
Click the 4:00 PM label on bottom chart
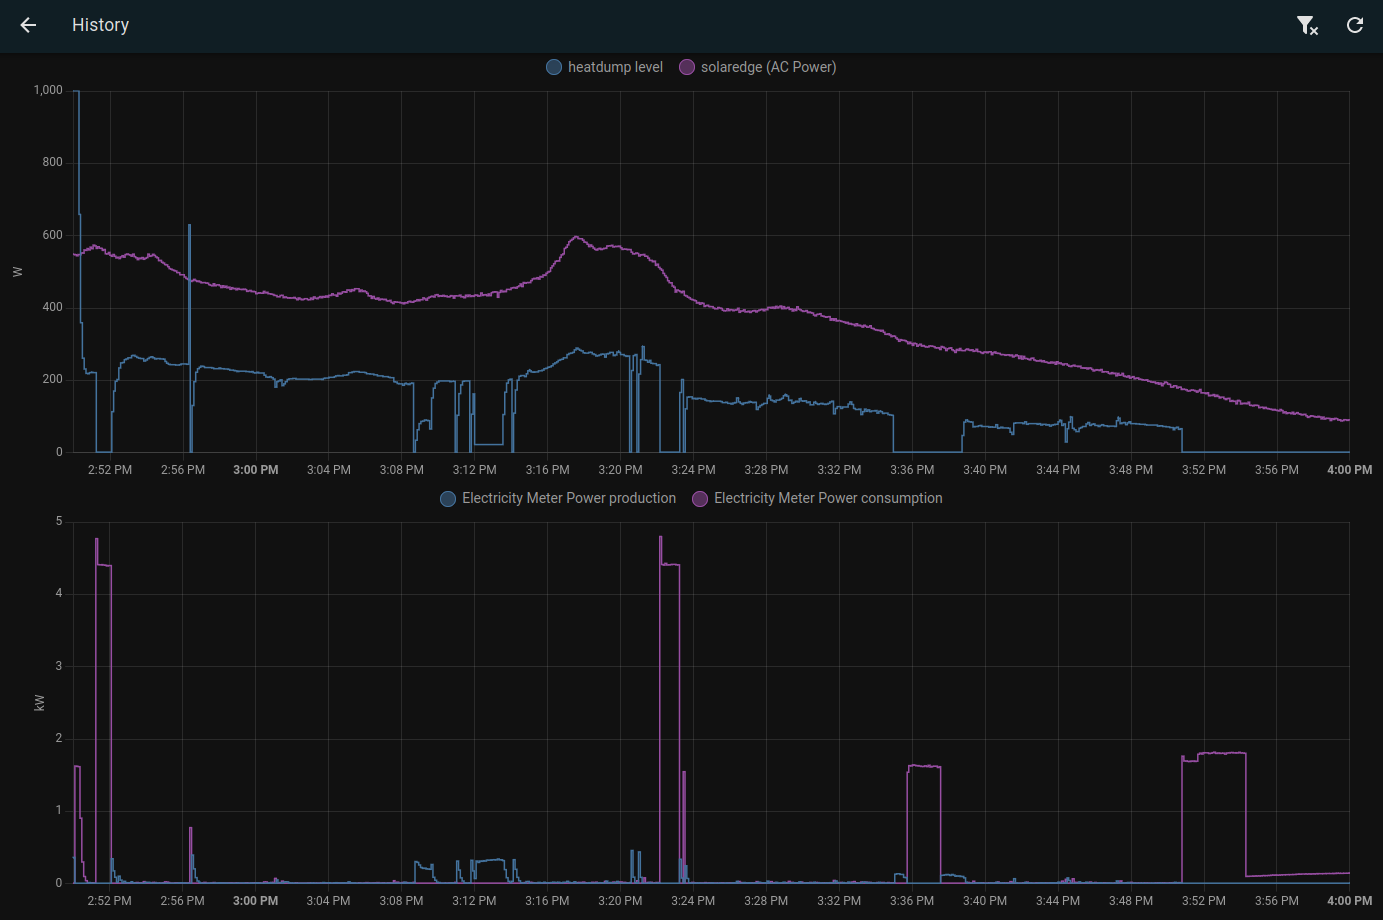[1349, 901]
